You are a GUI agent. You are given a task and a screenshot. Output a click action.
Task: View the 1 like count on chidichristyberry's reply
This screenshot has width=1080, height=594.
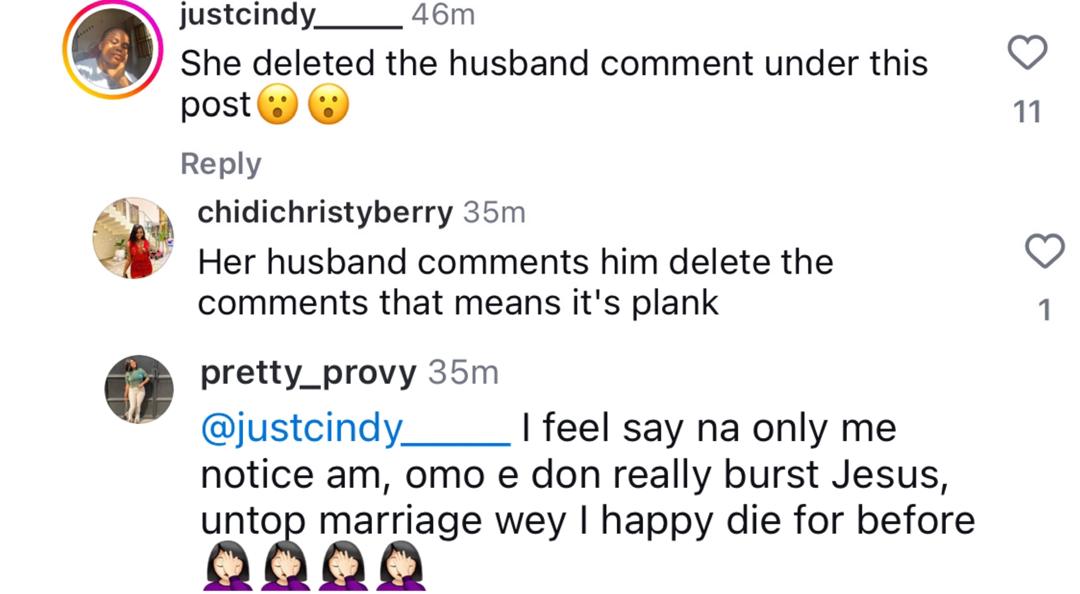click(x=1045, y=311)
